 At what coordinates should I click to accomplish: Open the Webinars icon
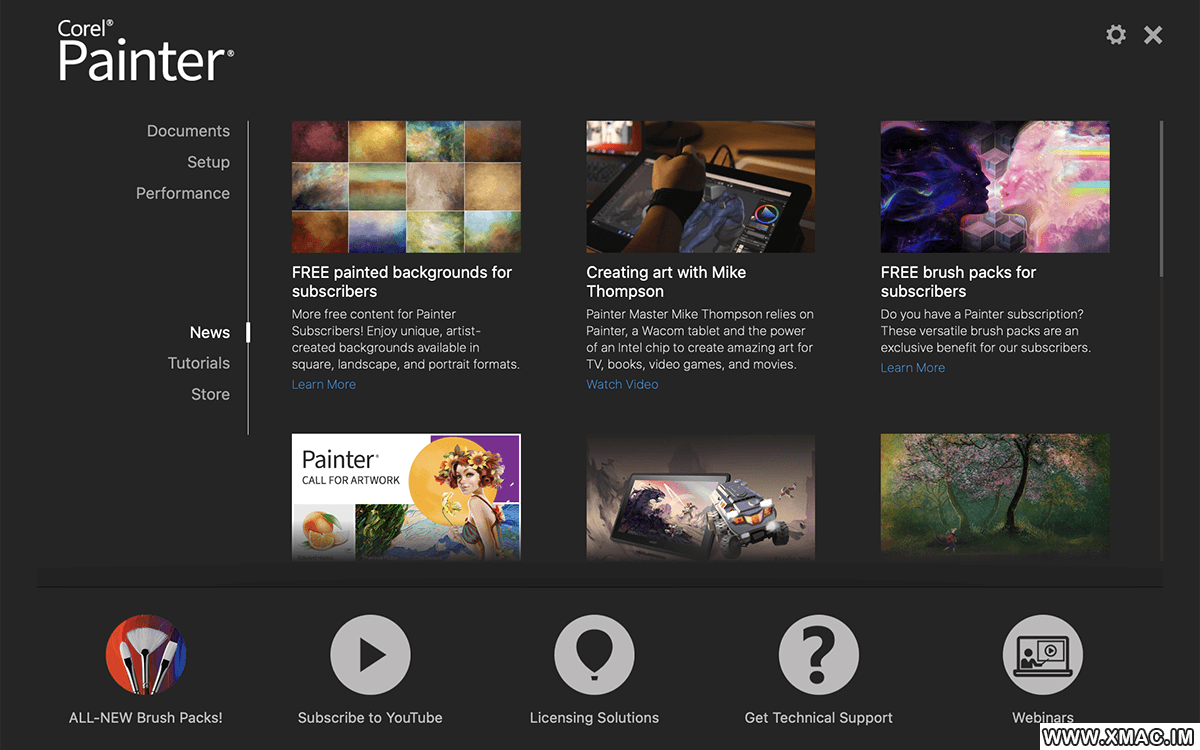click(1043, 655)
